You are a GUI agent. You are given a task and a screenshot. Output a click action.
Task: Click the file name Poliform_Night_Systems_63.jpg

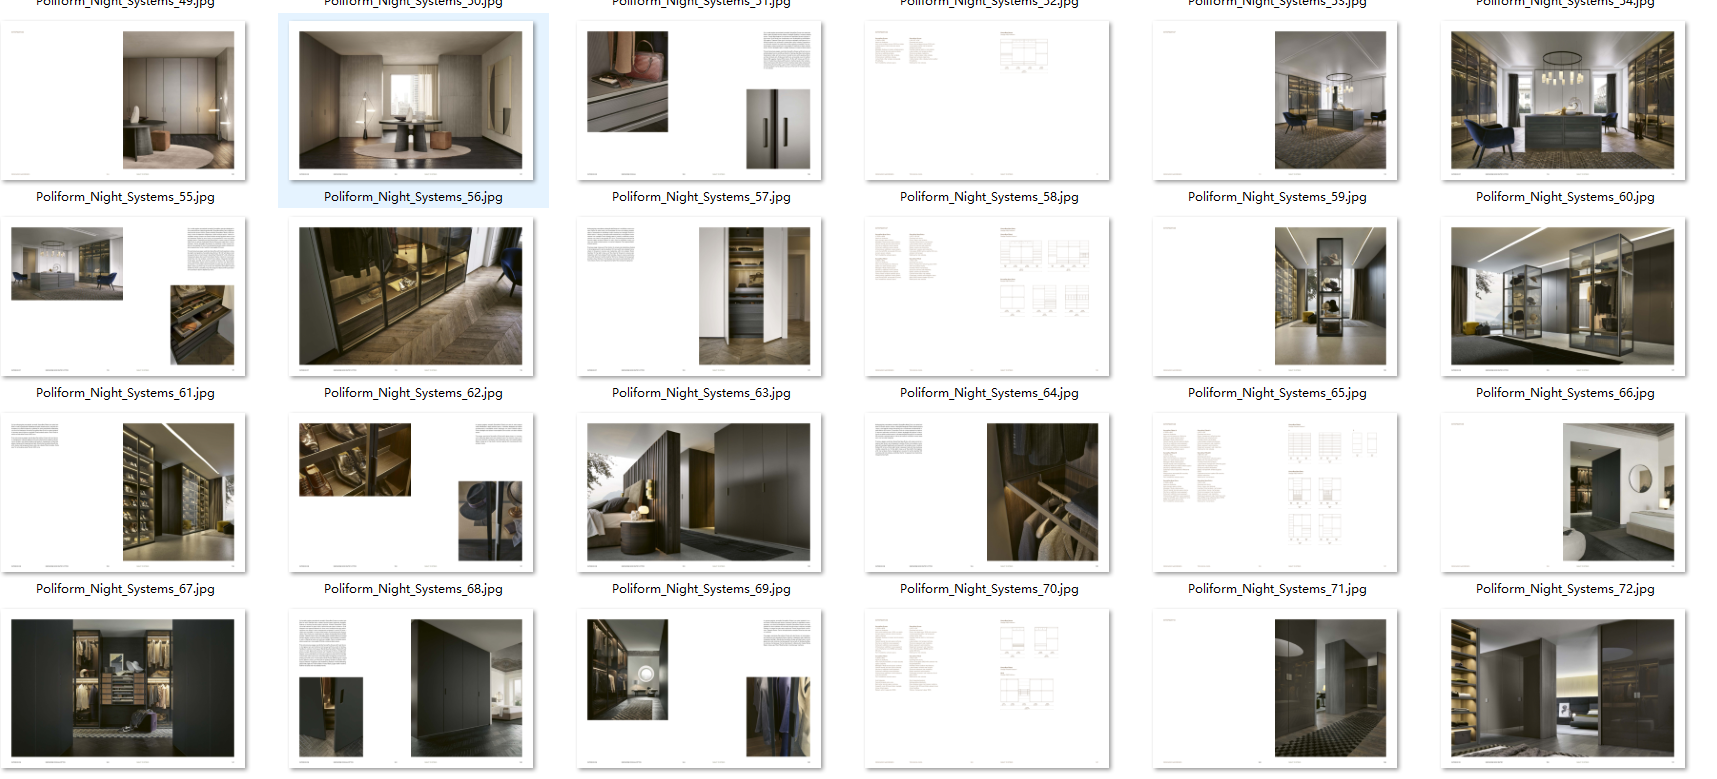pos(701,393)
